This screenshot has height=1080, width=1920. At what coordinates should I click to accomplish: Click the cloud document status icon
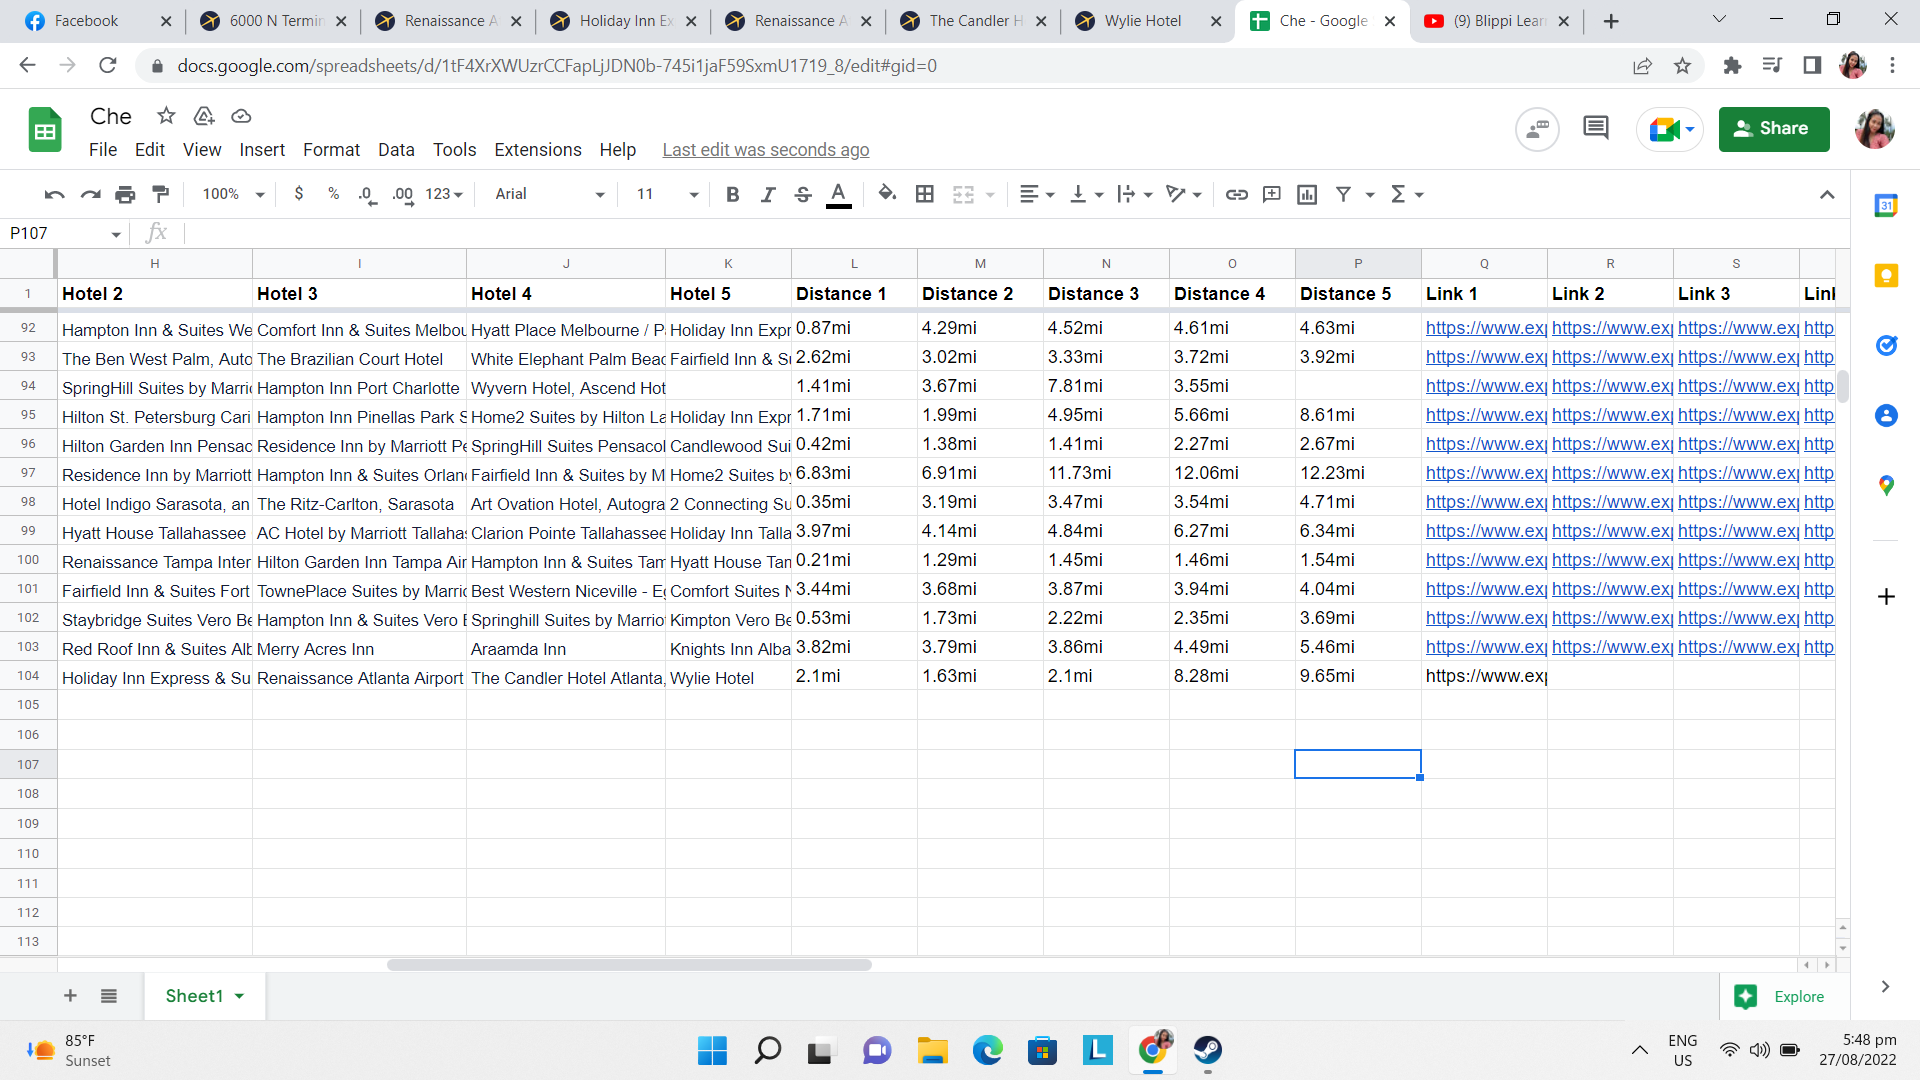point(241,116)
